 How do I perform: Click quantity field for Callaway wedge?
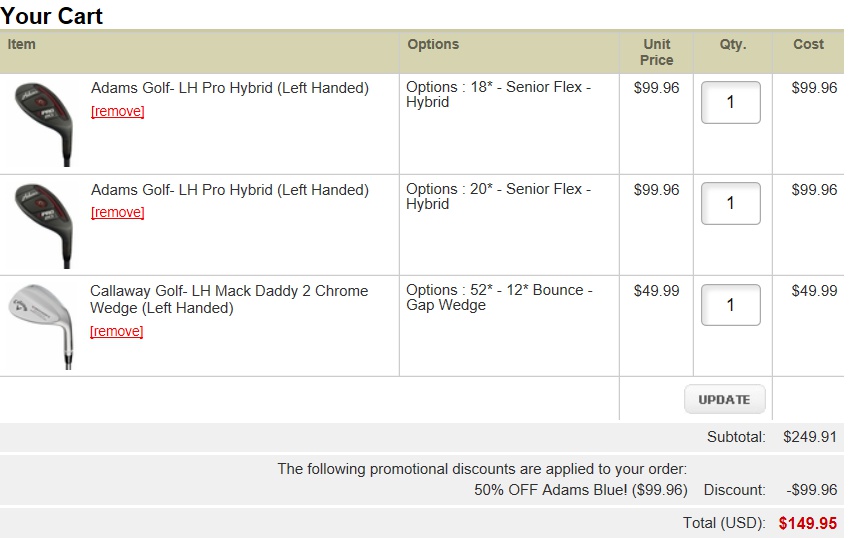(x=730, y=304)
